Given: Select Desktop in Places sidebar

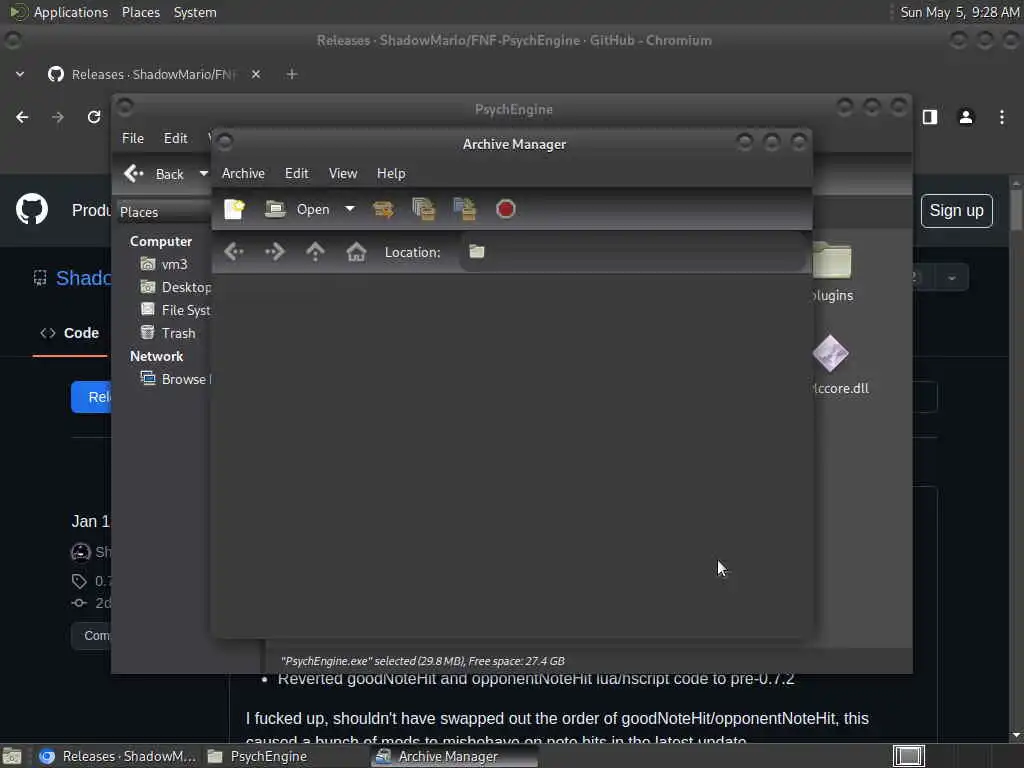Looking at the screenshot, I should tap(175, 287).
